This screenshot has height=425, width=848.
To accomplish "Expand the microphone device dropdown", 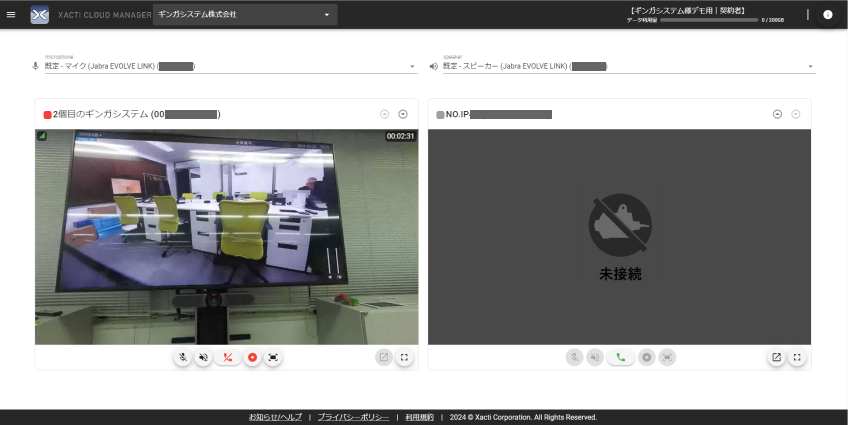I will click(412, 67).
